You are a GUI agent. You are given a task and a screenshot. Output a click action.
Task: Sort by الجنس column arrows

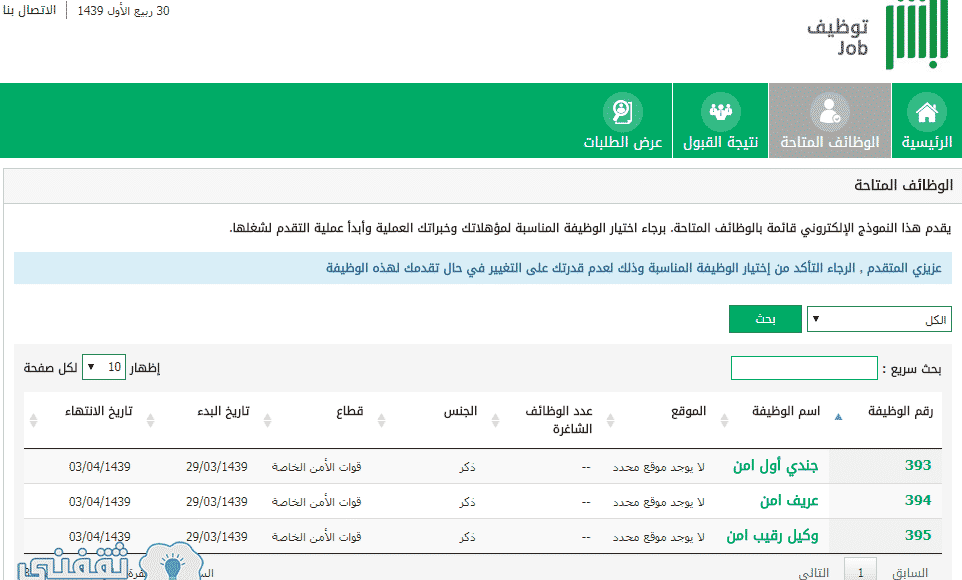click(x=382, y=420)
